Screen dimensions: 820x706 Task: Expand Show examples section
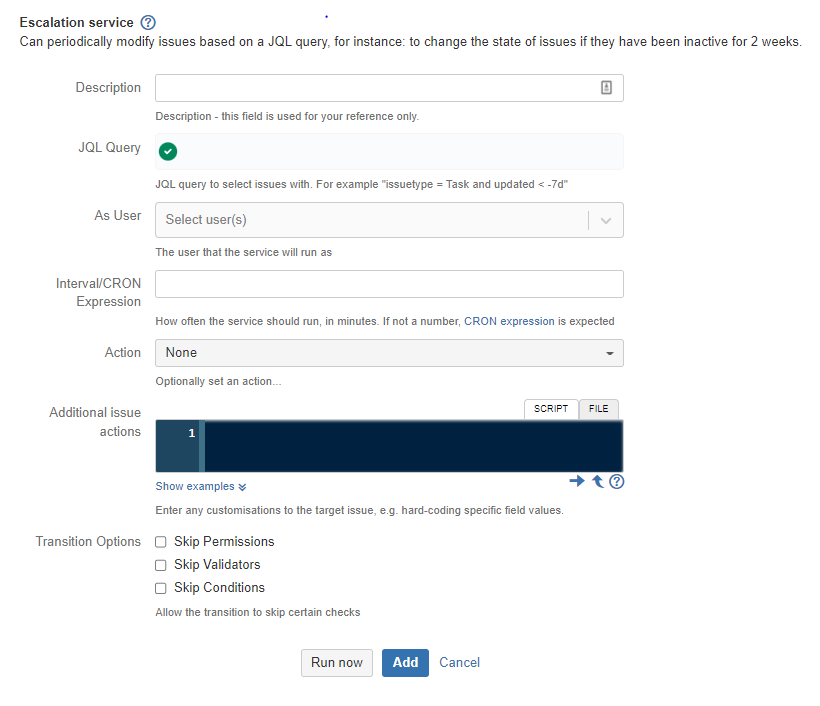[201, 486]
